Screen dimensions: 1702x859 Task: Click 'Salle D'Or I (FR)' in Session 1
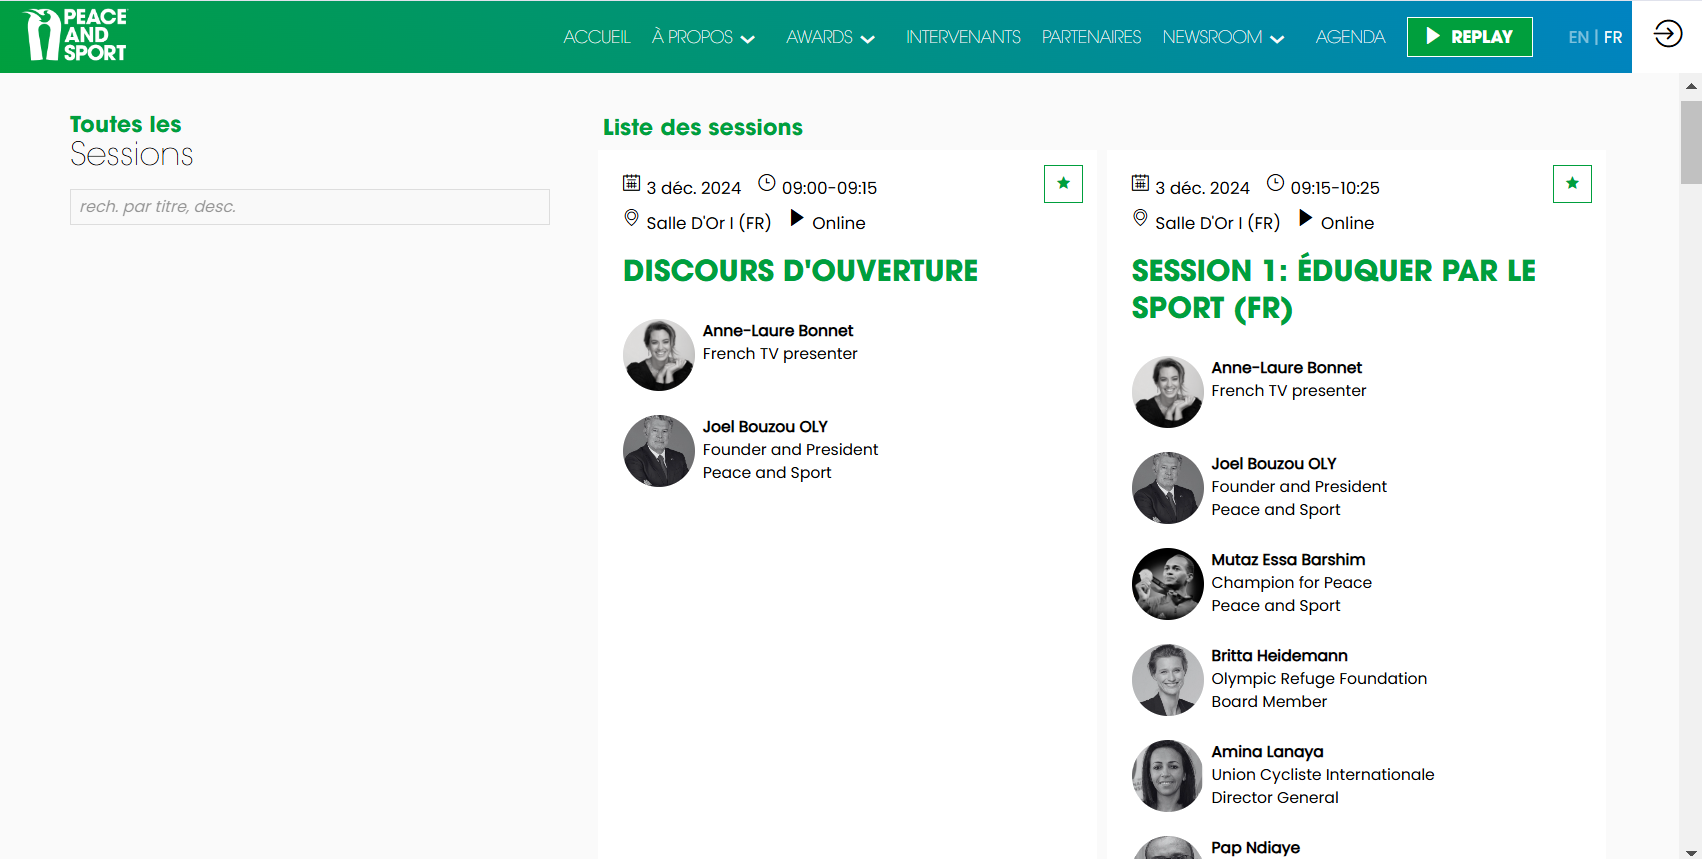coord(1217,223)
